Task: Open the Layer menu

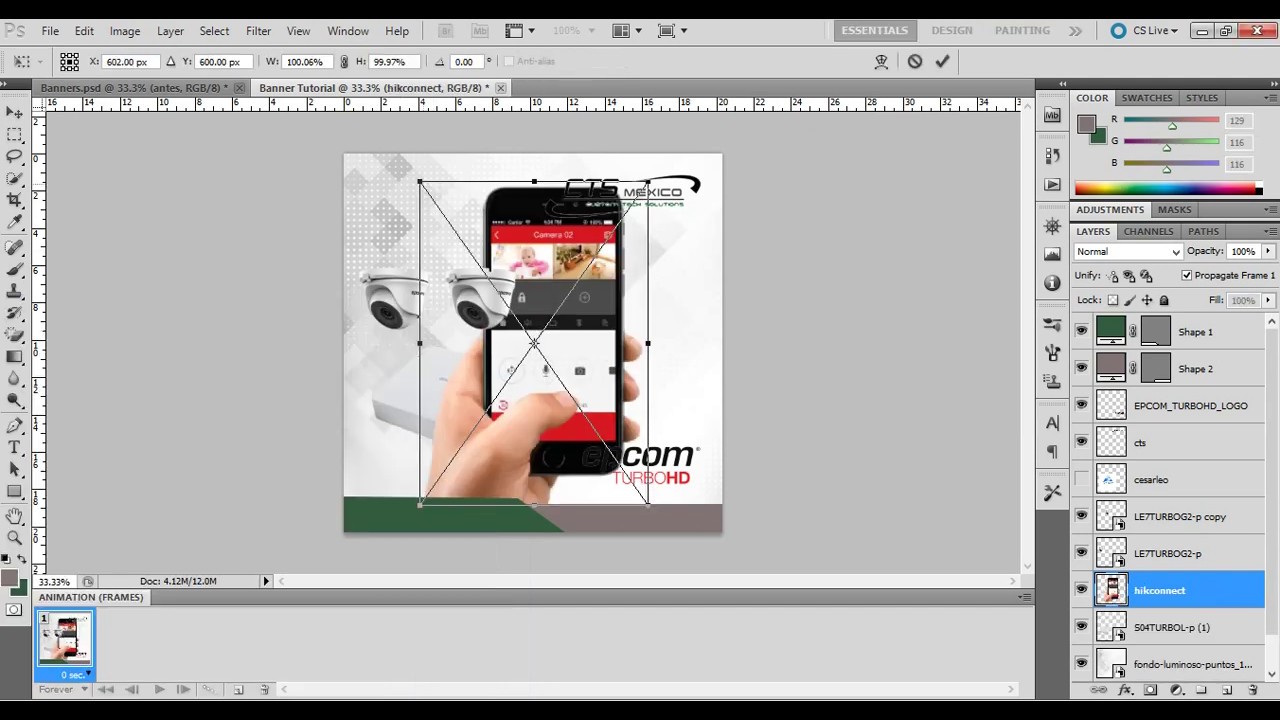Action: [170, 31]
